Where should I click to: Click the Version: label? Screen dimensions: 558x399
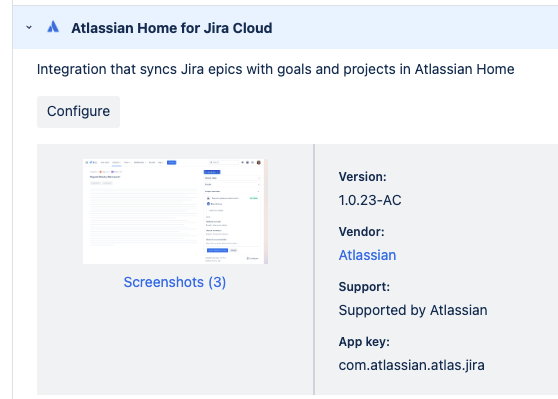pyautogui.click(x=362, y=177)
